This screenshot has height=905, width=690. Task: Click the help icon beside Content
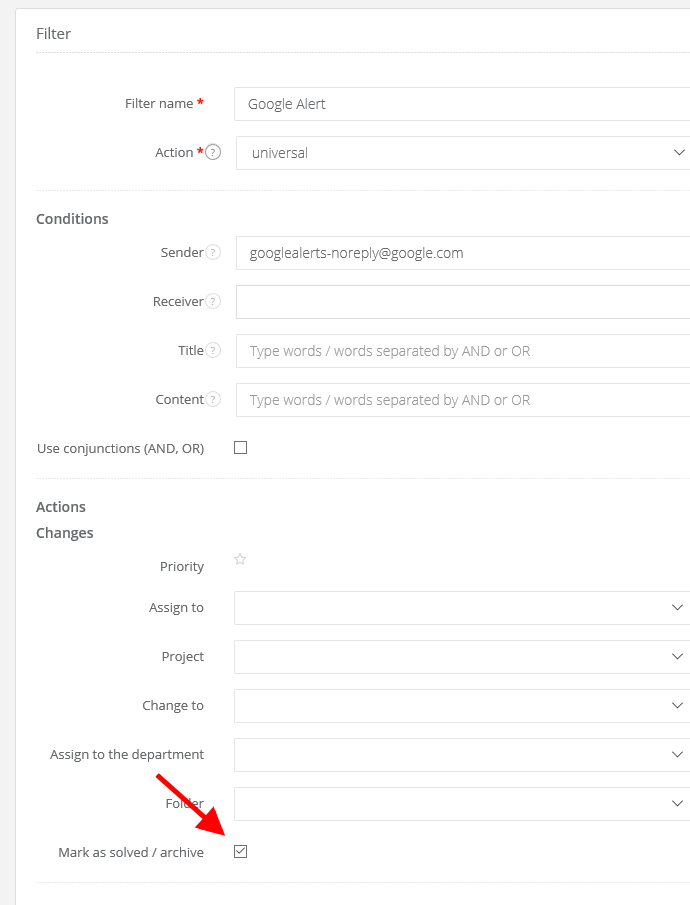(x=213, y=400)
